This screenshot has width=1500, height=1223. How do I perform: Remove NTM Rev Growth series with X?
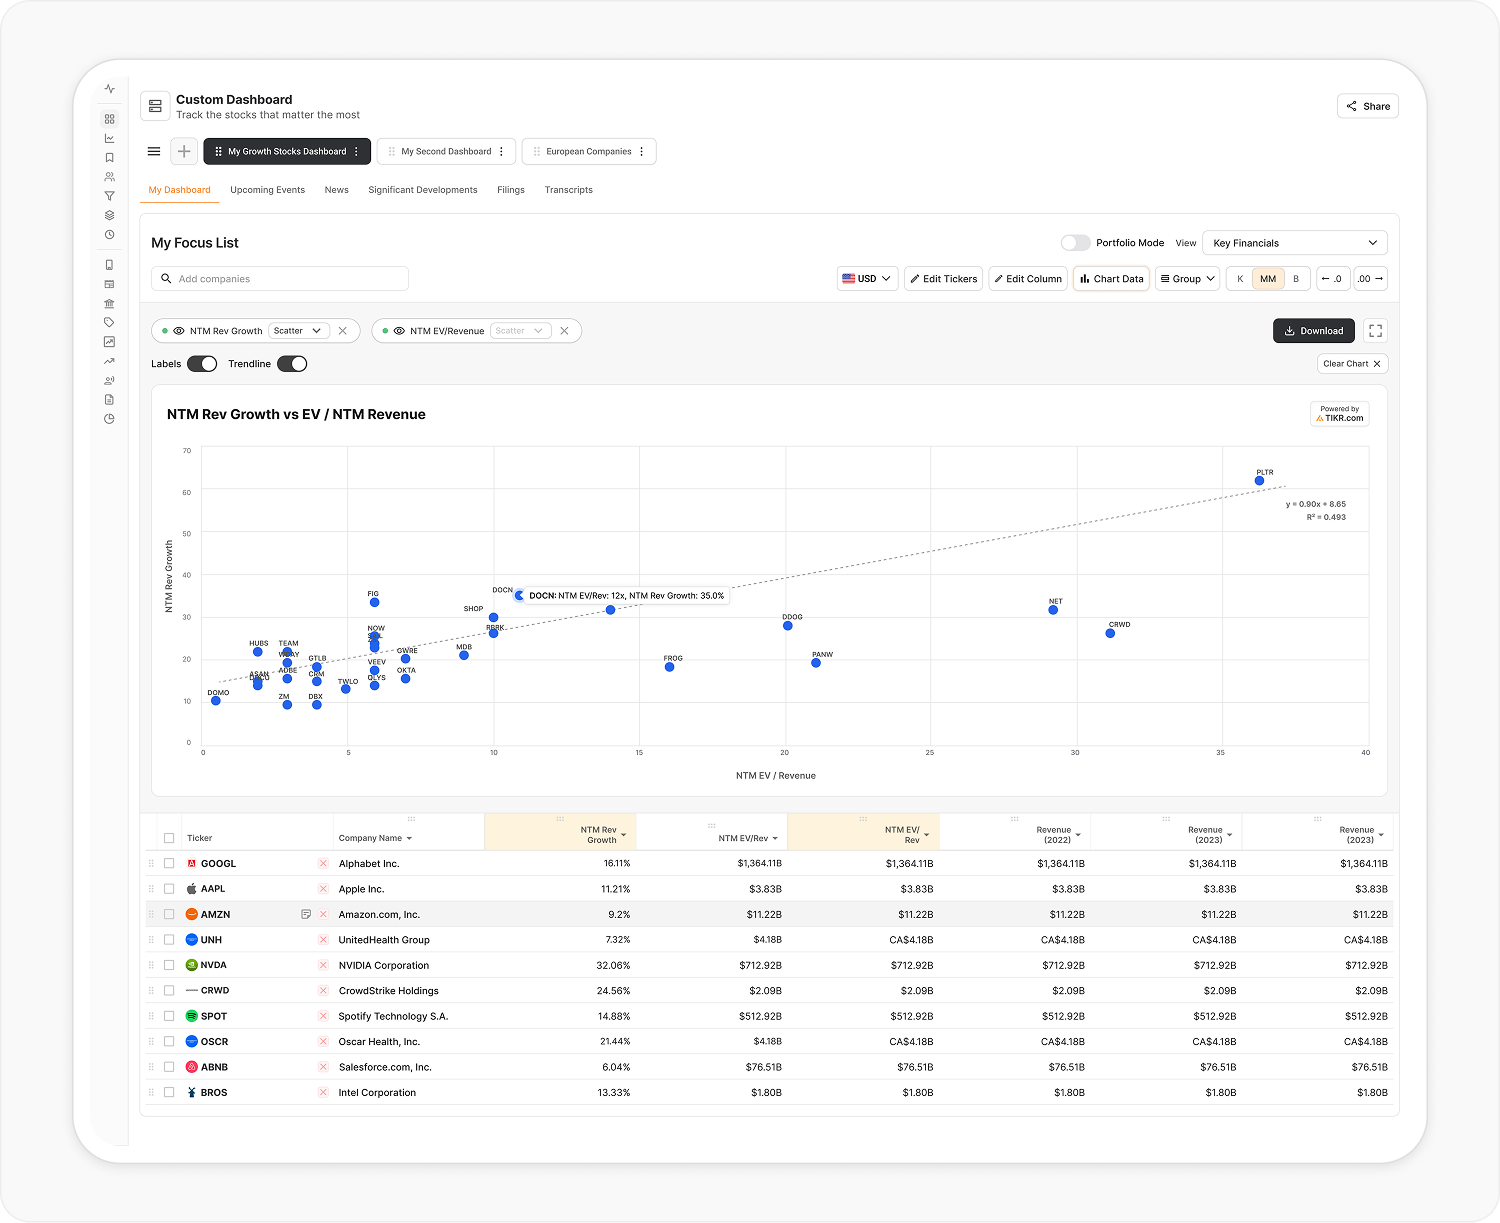[343, 331]
